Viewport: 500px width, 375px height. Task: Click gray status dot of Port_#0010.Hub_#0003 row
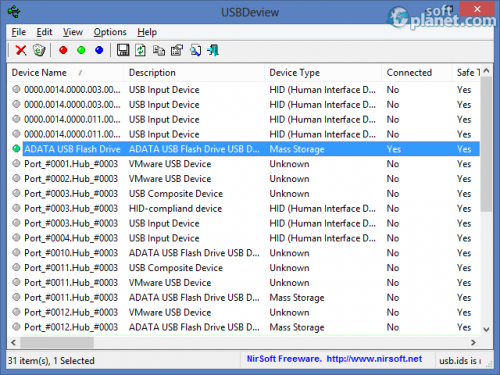click(x=16, y=252)
